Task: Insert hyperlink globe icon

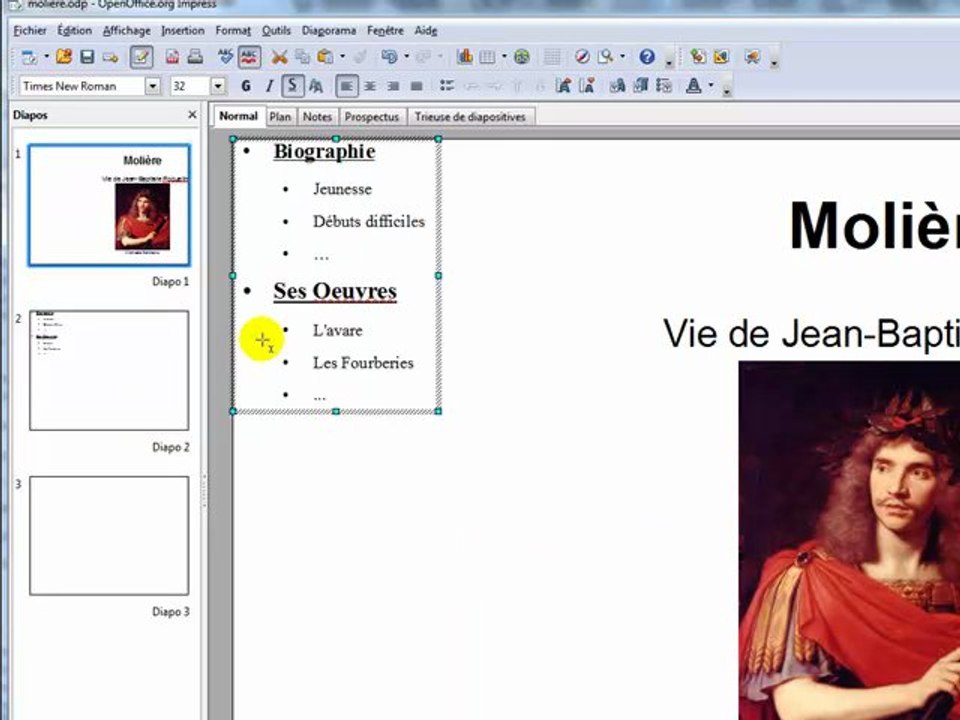Action: pos(522,57)
